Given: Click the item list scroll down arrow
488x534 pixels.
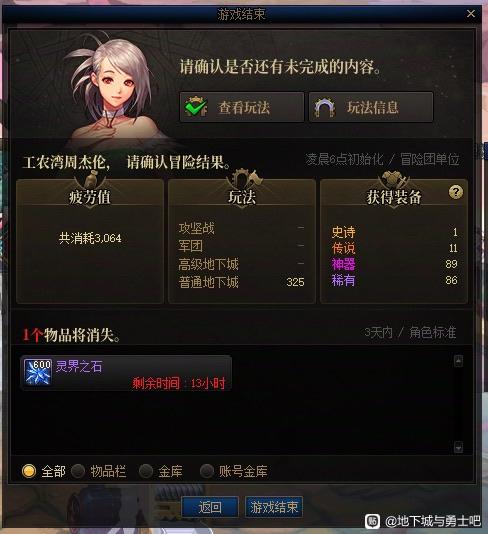Looking at the screenshot, I should click(458, 447).
